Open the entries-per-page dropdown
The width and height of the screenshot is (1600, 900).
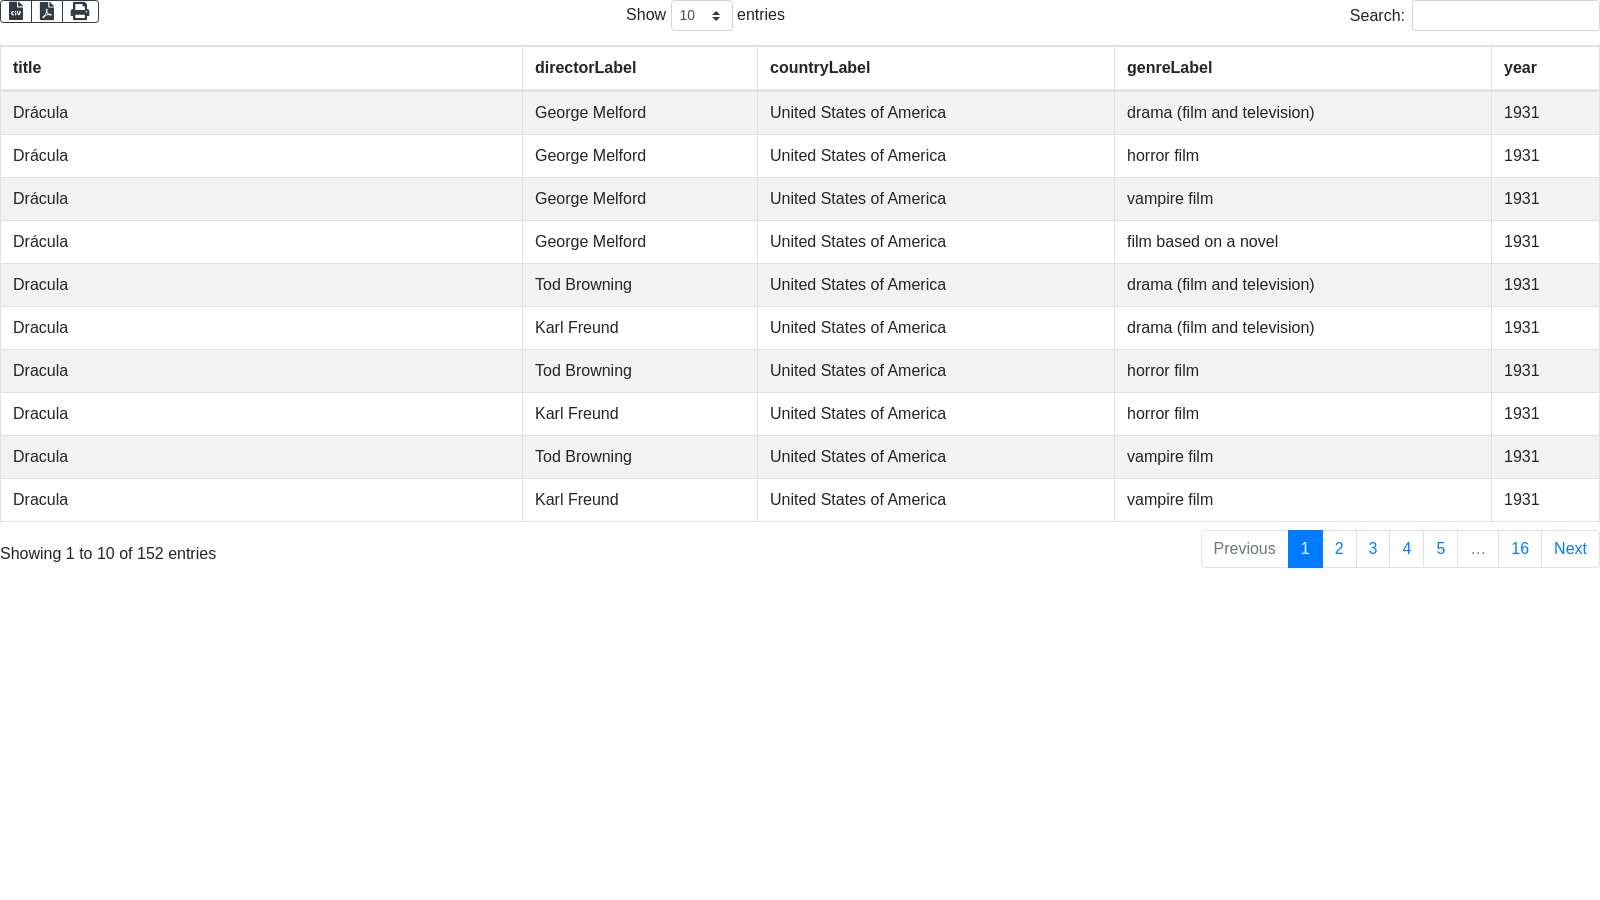(x=701, y=15)
